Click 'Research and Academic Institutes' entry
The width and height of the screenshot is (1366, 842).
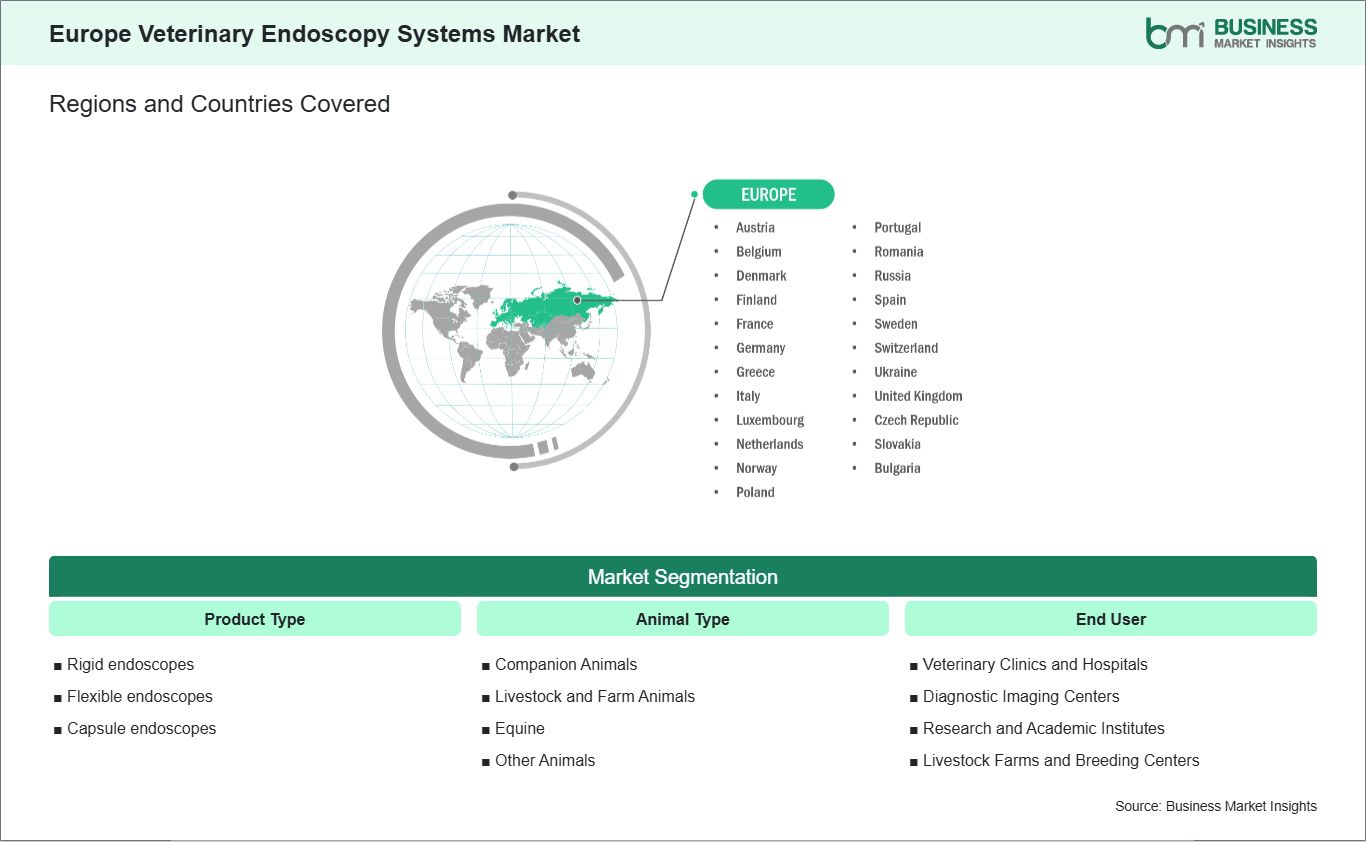coord(1044,728)
